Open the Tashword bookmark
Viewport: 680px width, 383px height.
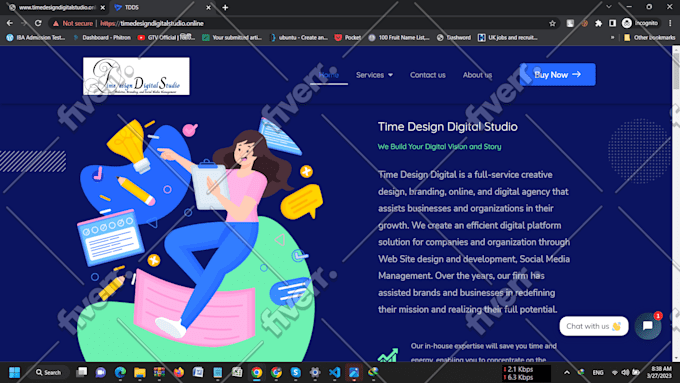[x=454, y=38]
